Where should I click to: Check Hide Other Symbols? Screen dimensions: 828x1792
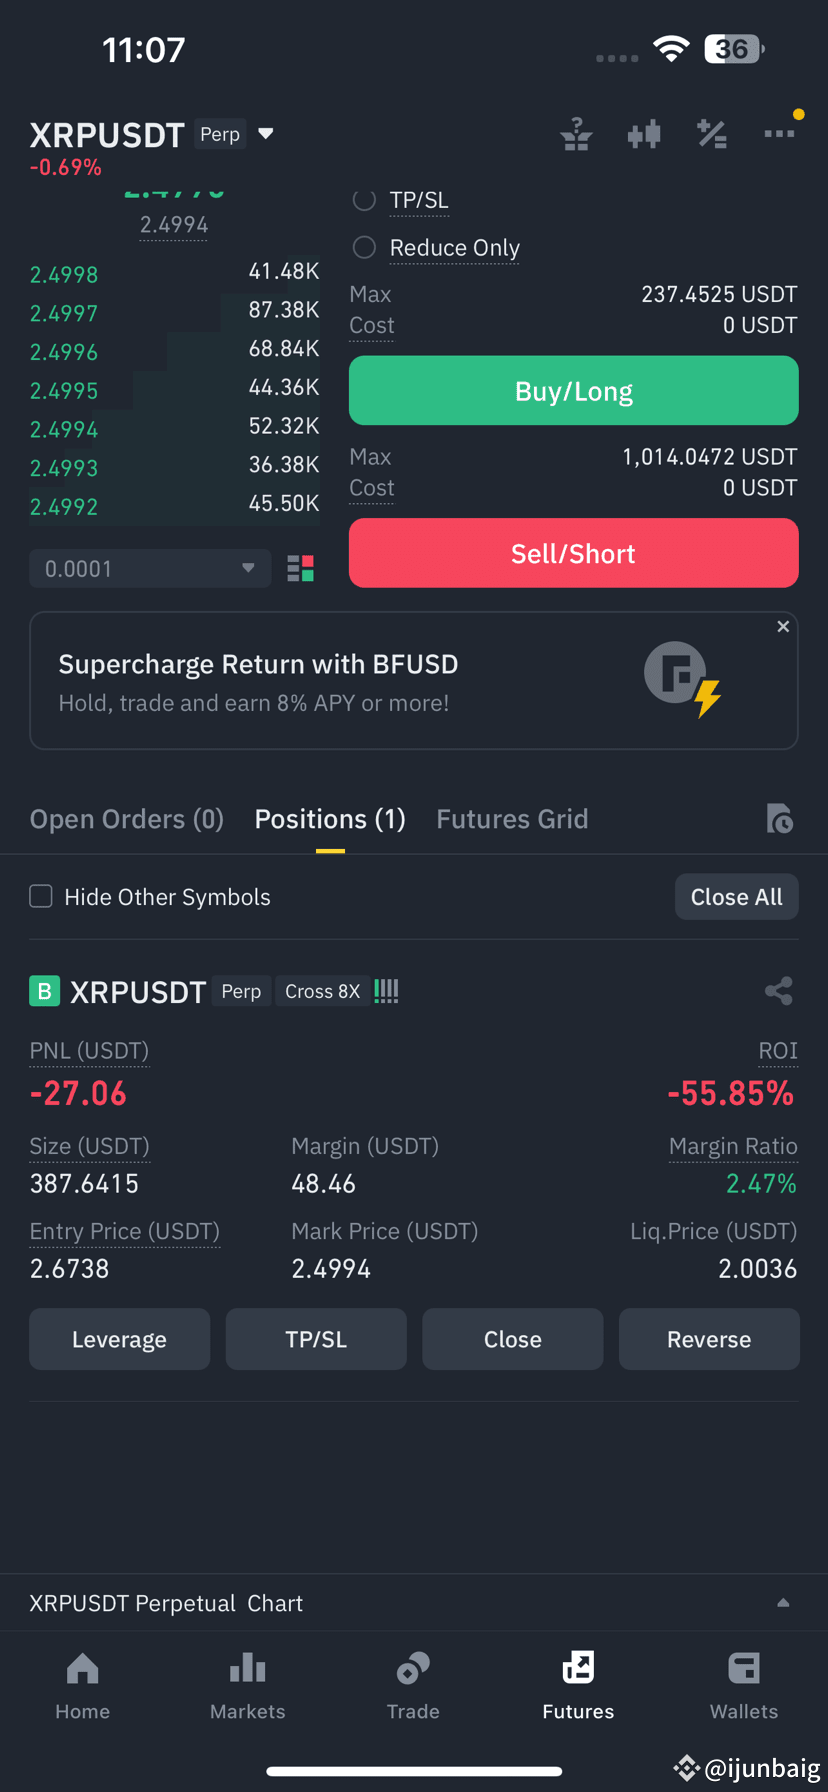[40, 896]
